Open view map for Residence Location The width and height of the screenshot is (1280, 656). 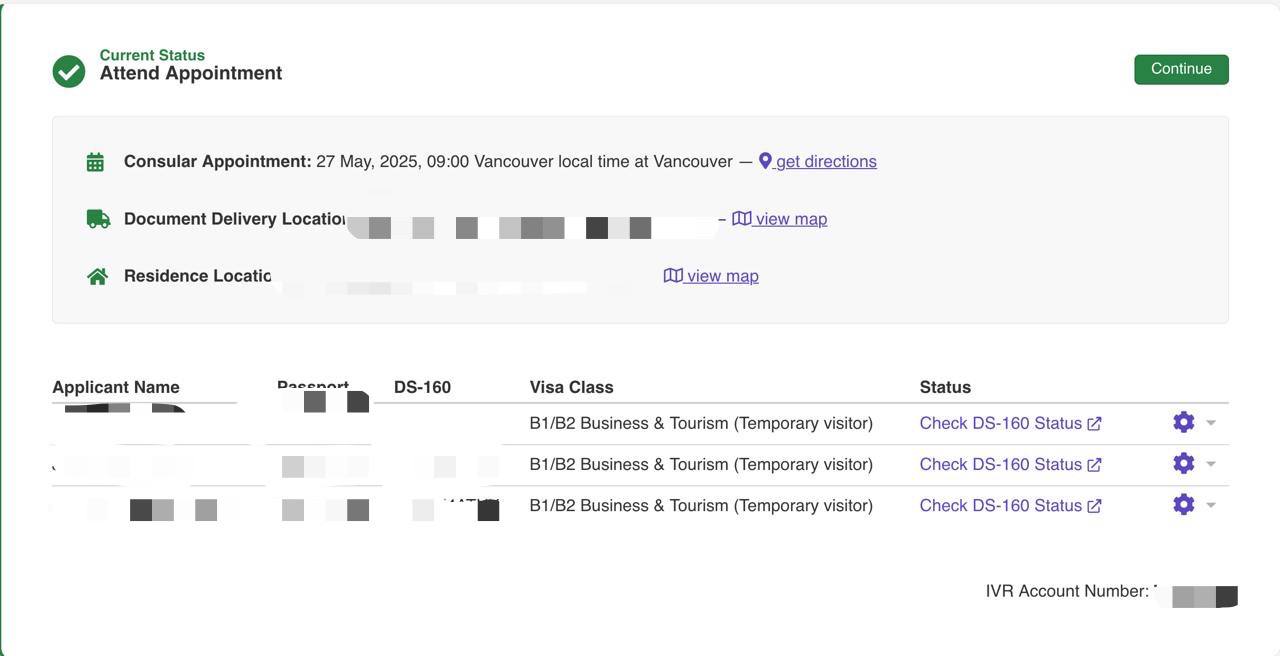click(711, 276)
